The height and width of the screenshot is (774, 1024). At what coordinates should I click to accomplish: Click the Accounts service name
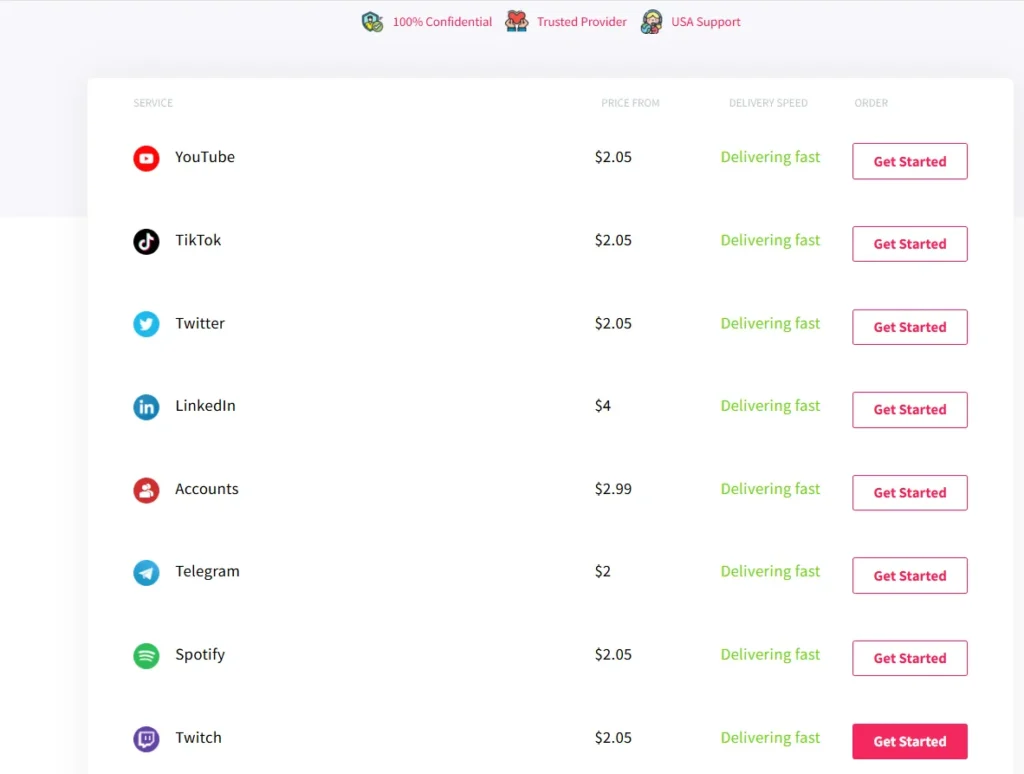pyautogui.click(x=206, y=489)
